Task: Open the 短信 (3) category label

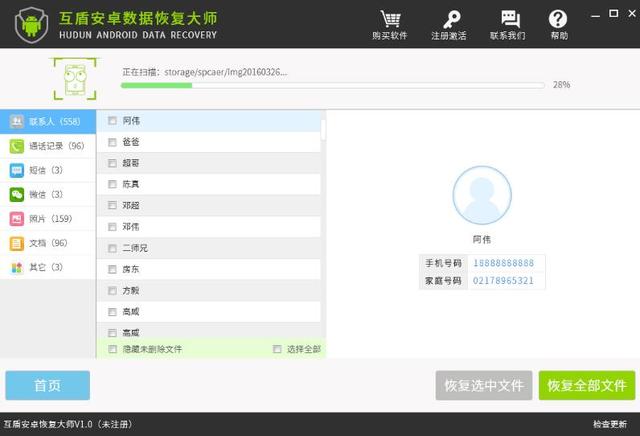Action: pos(46,170)
